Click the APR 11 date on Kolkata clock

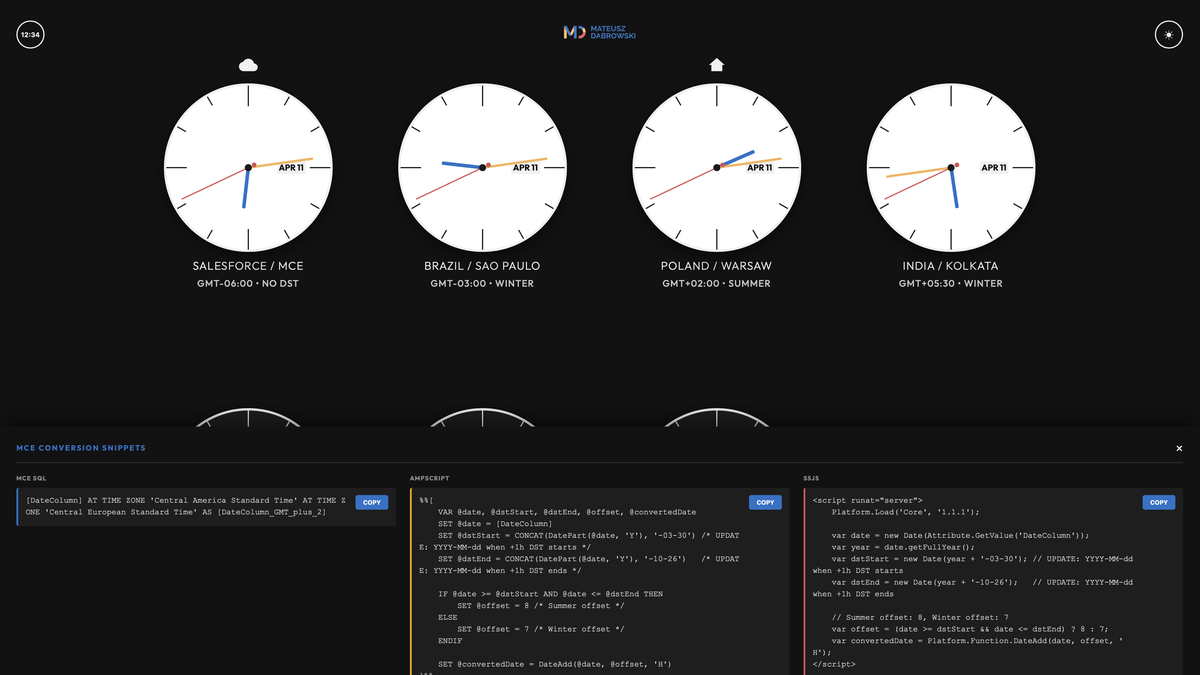[993, 168]
